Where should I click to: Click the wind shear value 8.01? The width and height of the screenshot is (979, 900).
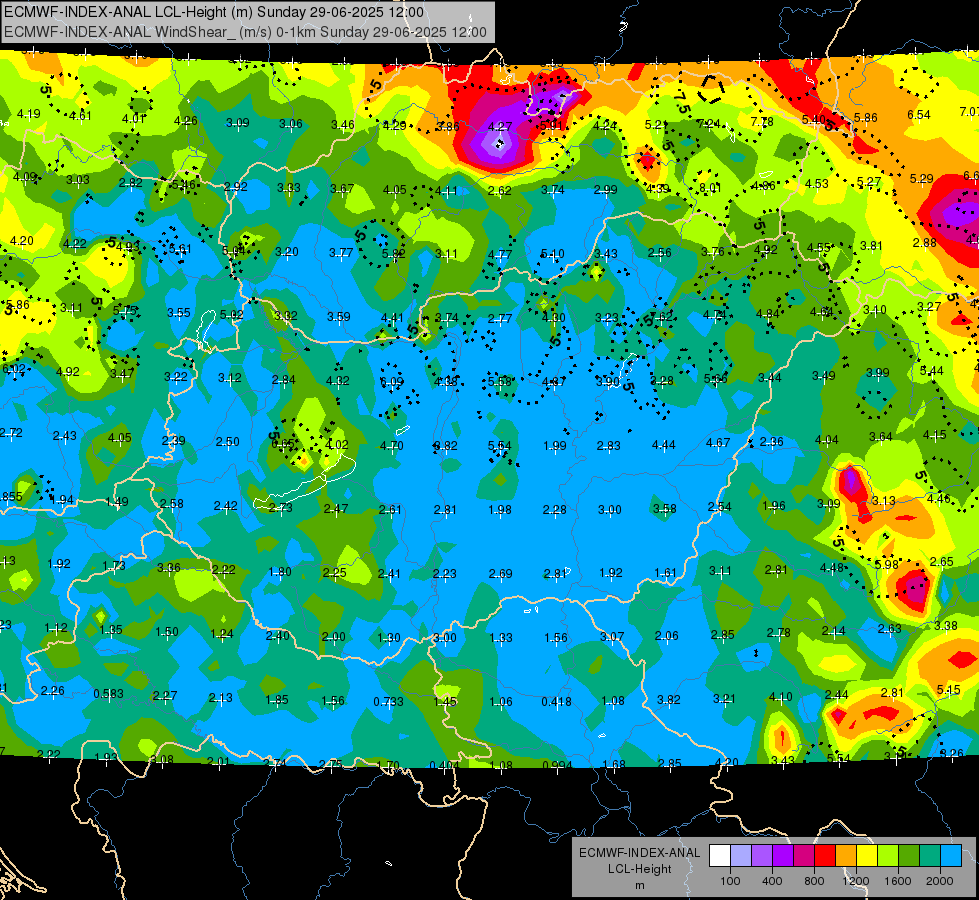click(710, 188)
